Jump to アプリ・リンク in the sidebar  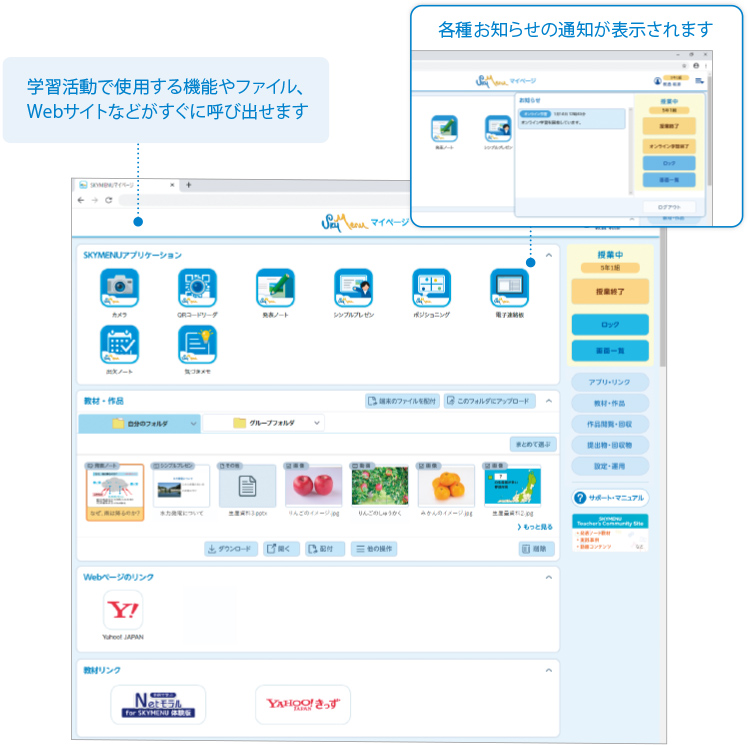click(610, 382)
